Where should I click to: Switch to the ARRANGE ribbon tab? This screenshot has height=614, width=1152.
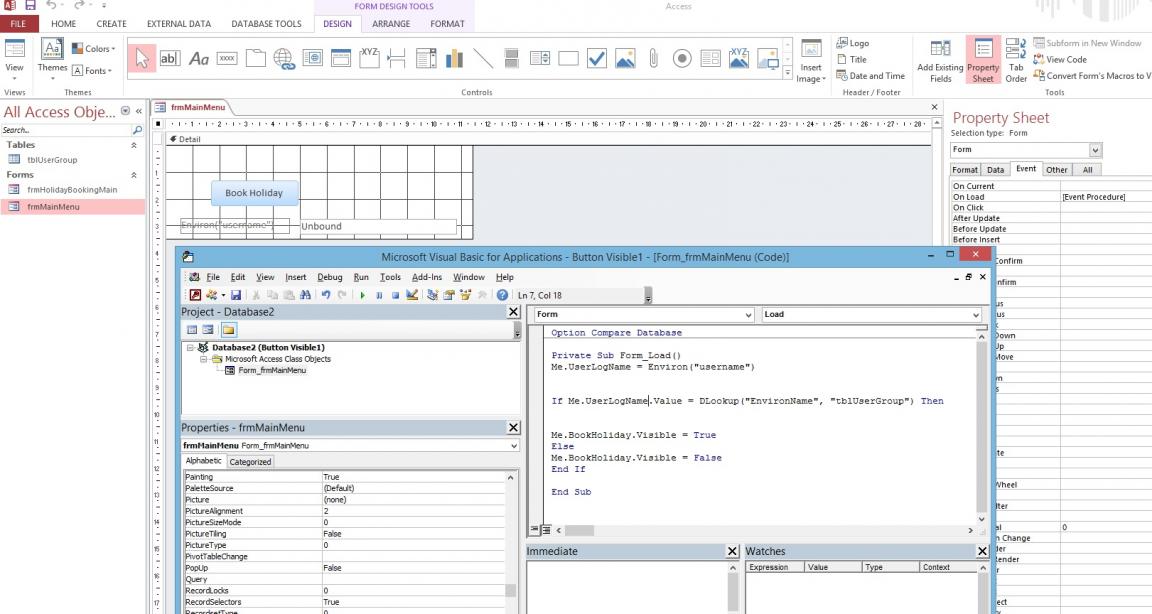pos(391,23)
